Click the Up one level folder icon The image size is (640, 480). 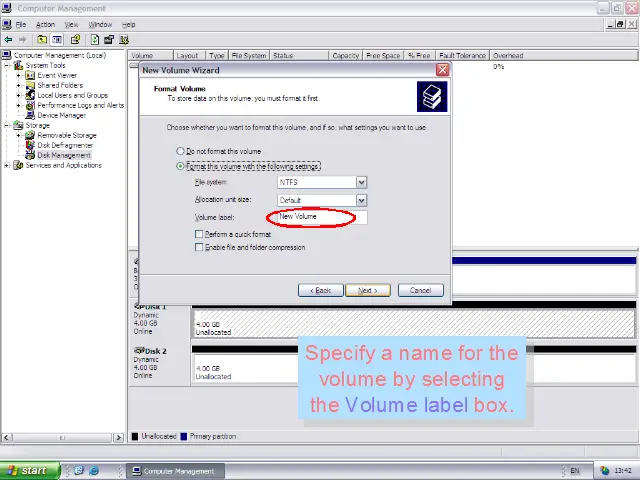42,40
